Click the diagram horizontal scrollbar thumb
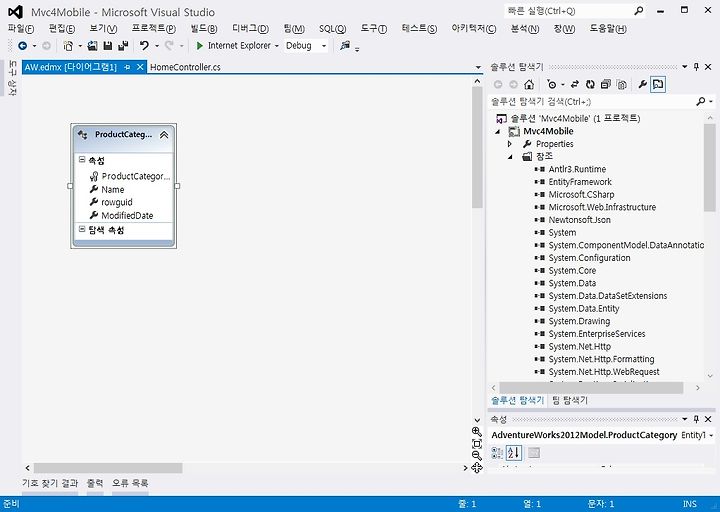This screenshot has height=512, width=720. (108, 468)
